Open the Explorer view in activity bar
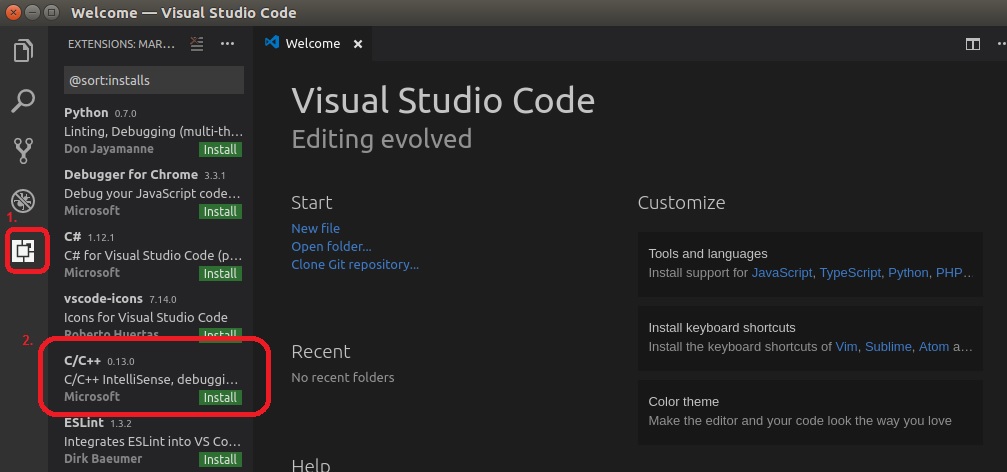 point(23,51)
